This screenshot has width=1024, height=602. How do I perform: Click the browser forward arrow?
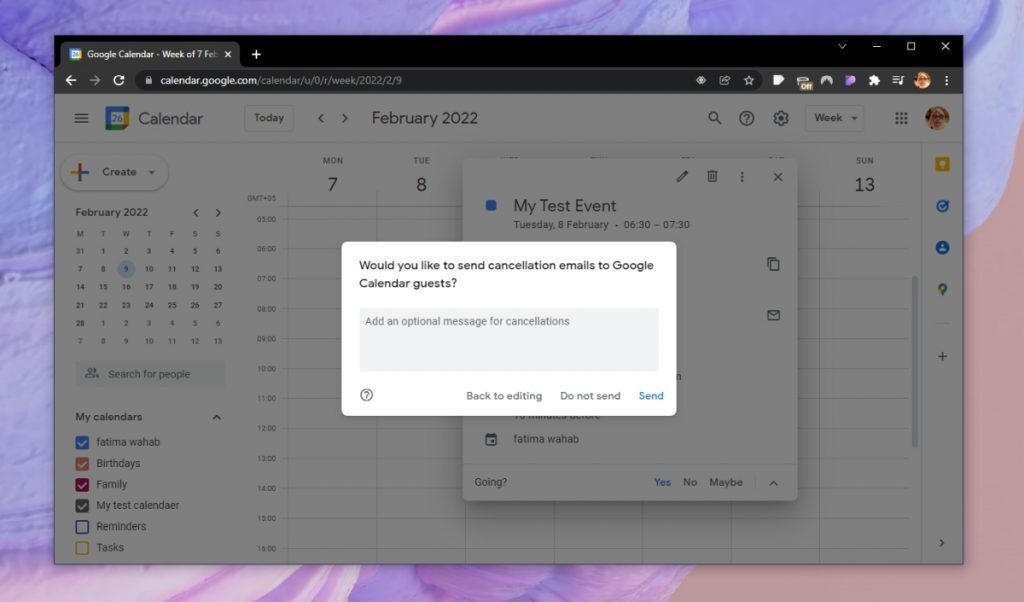[95, 80]
